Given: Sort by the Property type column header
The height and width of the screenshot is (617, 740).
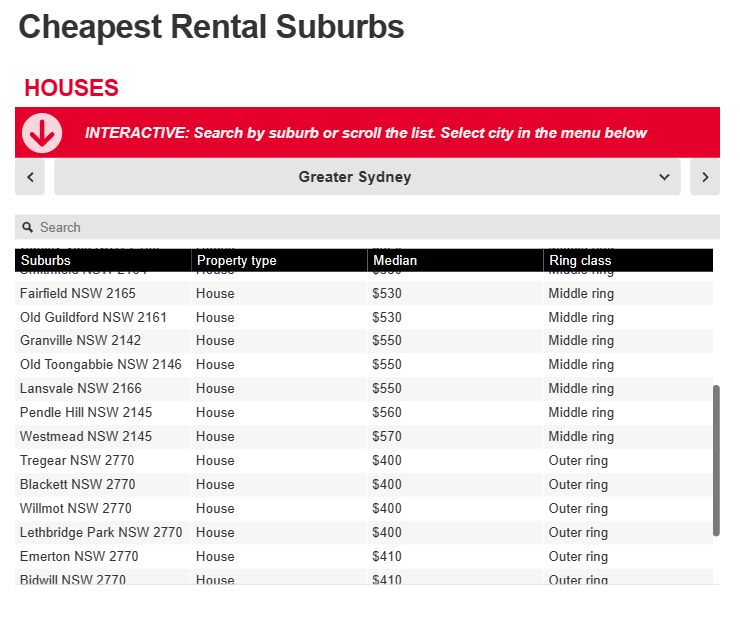Looking at the screenshot, I should (237, 261).
